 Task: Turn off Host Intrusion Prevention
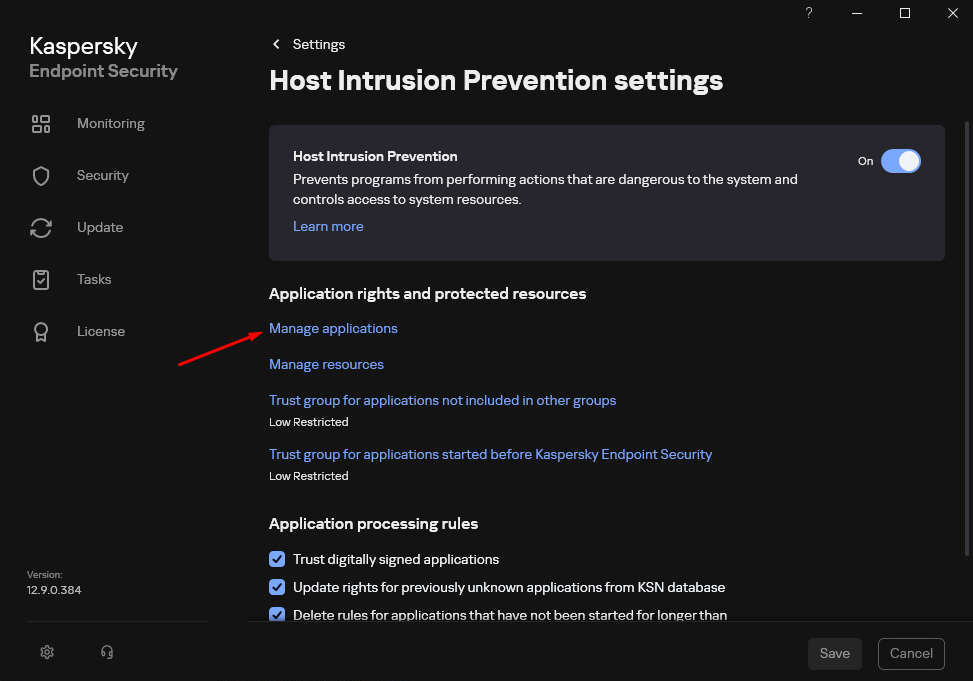pos(901,161)
